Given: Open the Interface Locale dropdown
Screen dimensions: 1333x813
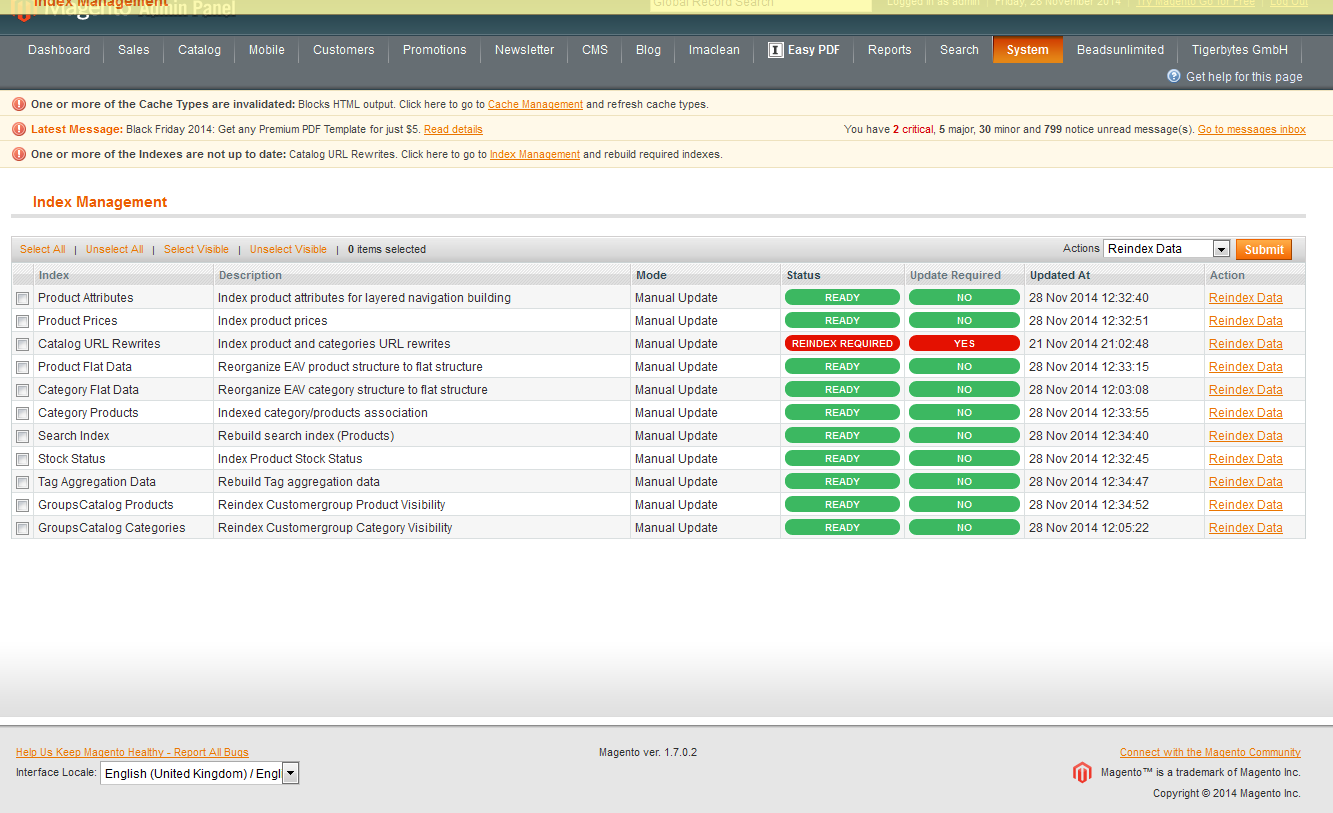Looking at the screenshot, I should [200, 773].
